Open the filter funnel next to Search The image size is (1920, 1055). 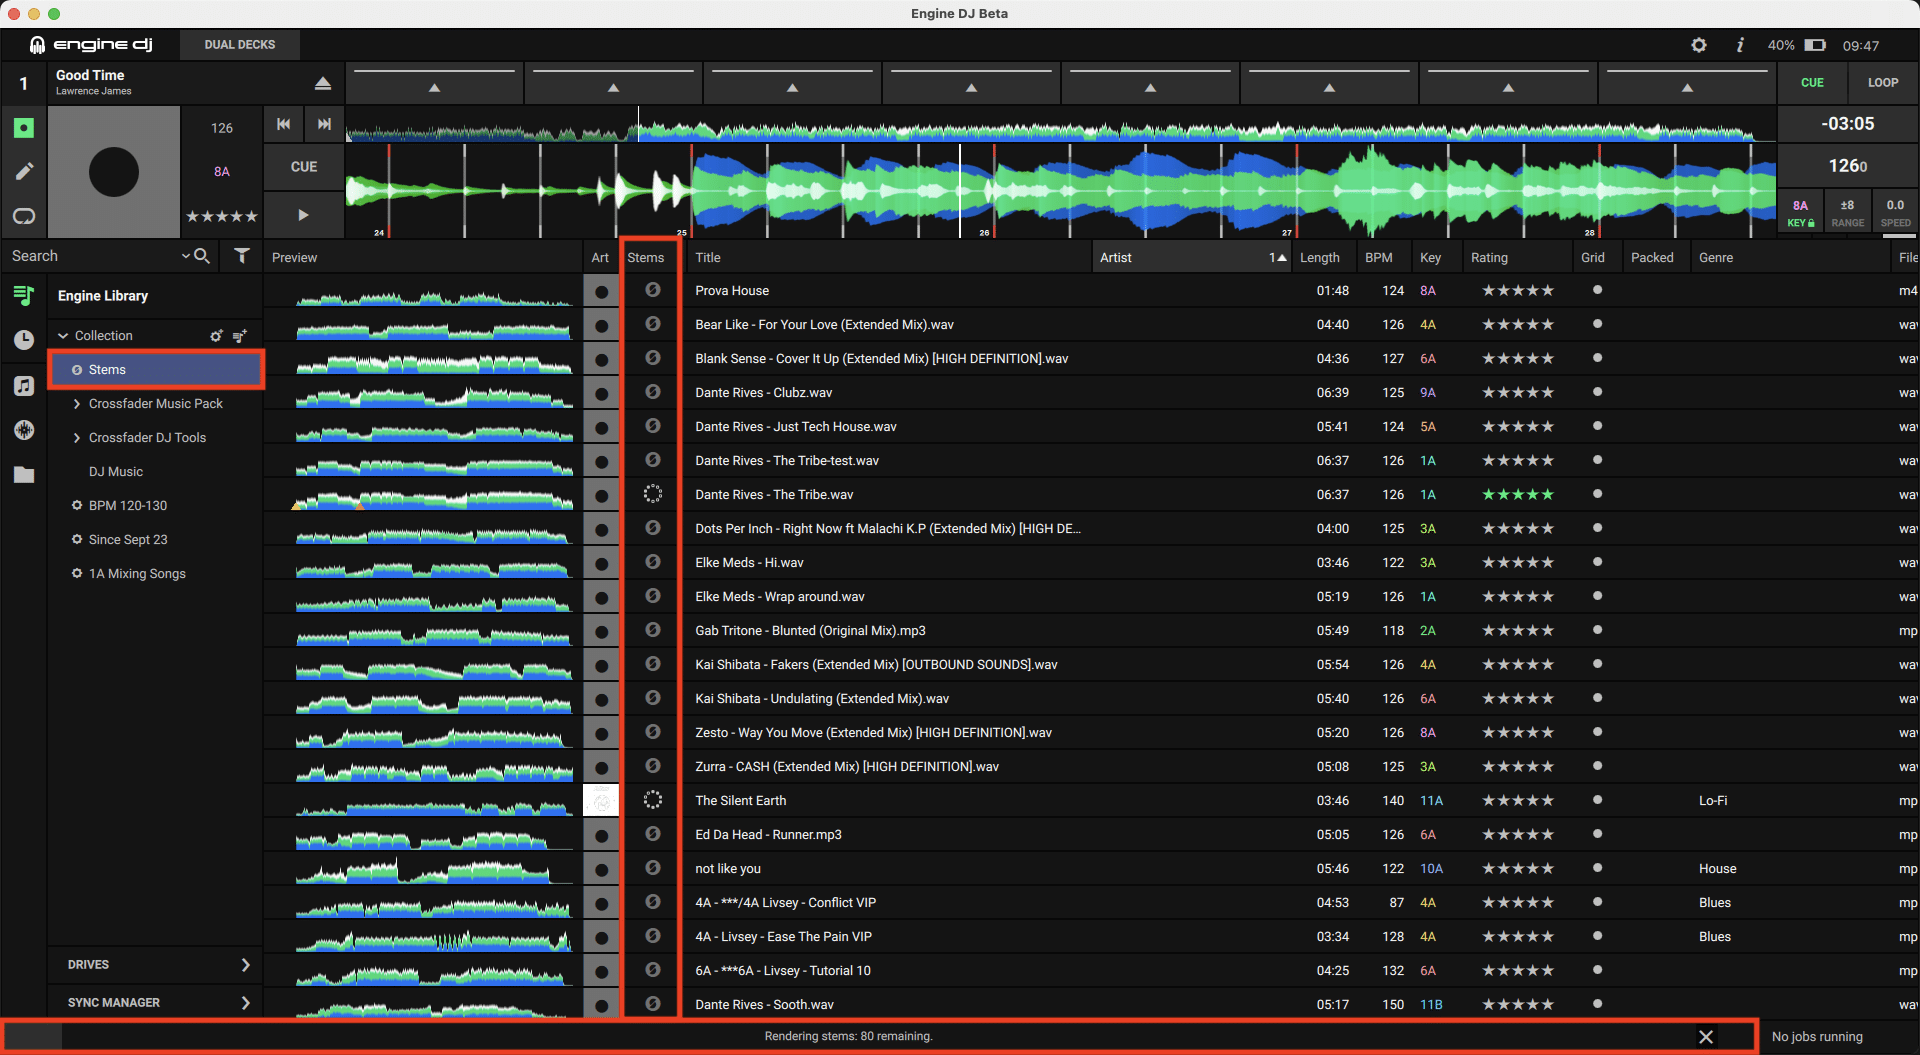(242, 256)
